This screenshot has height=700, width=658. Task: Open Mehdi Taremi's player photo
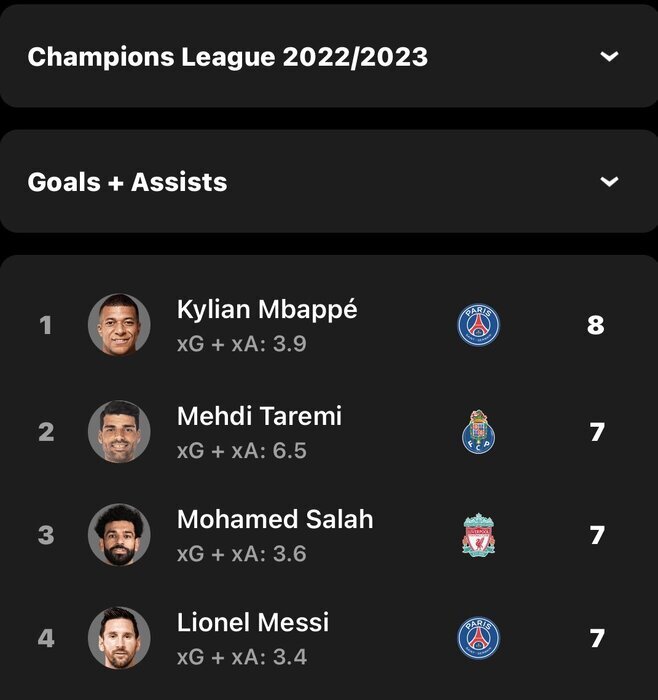pos(119,432)
